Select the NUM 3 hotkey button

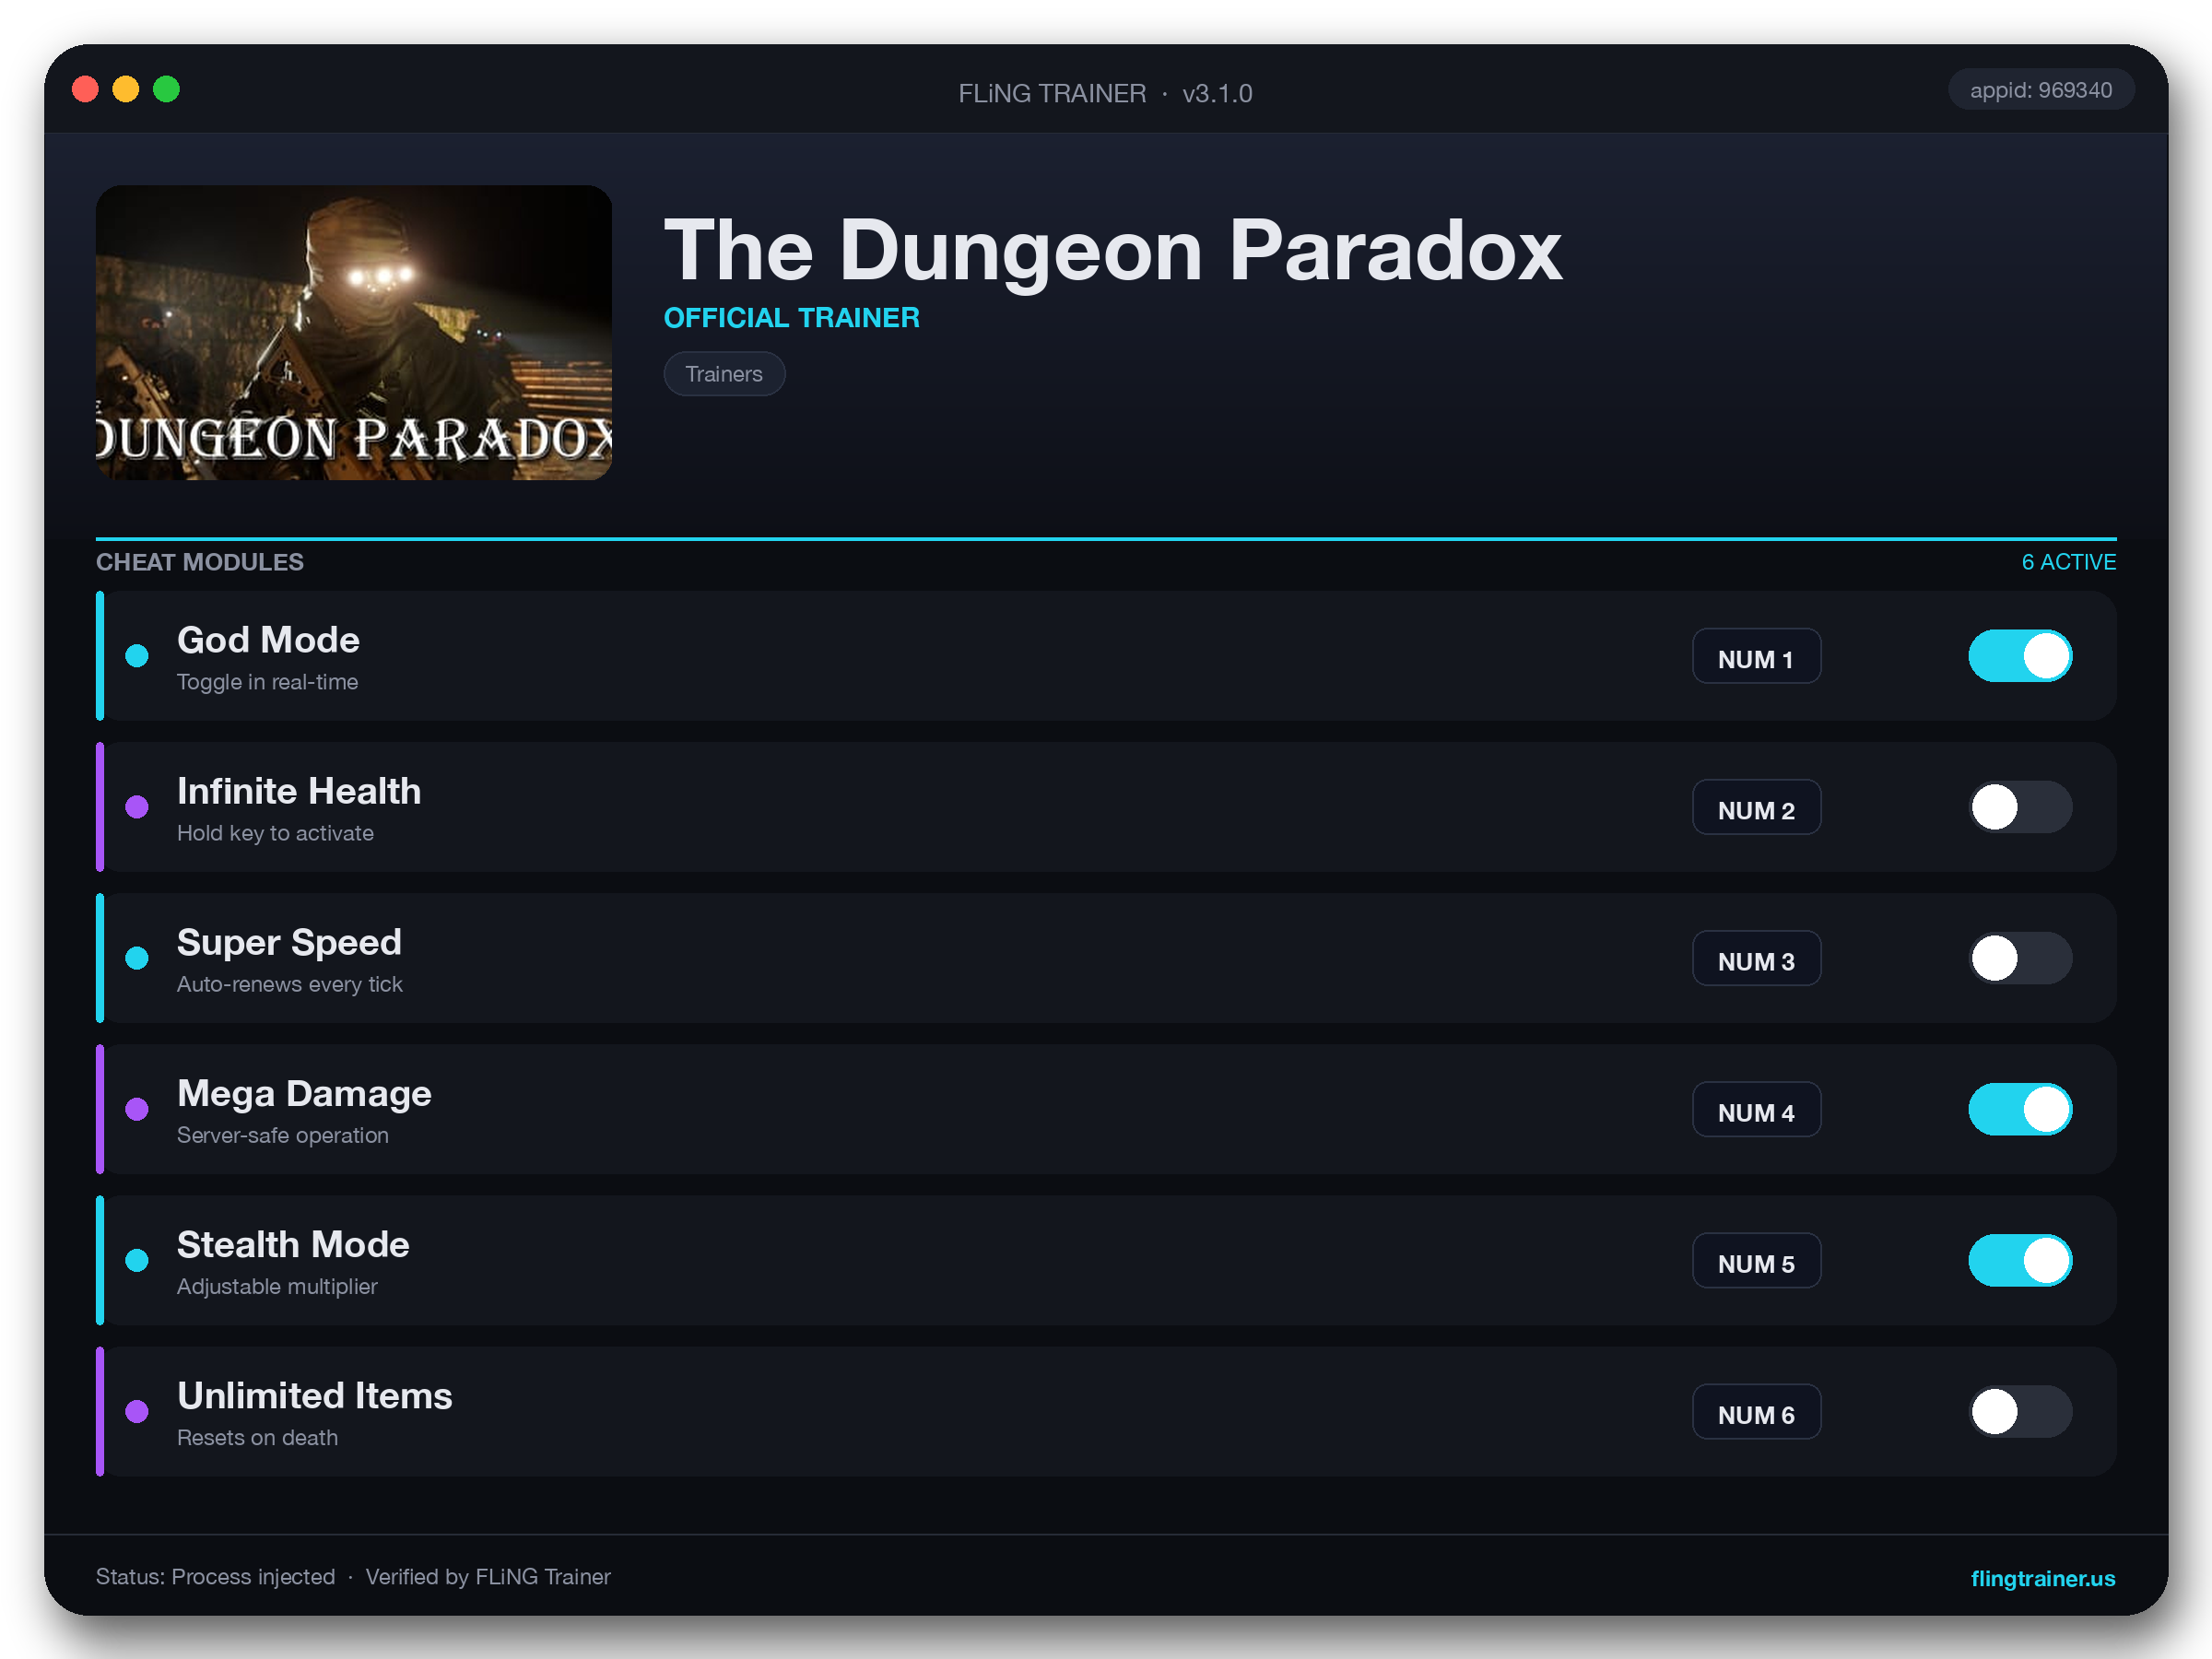click(1756, 958)
